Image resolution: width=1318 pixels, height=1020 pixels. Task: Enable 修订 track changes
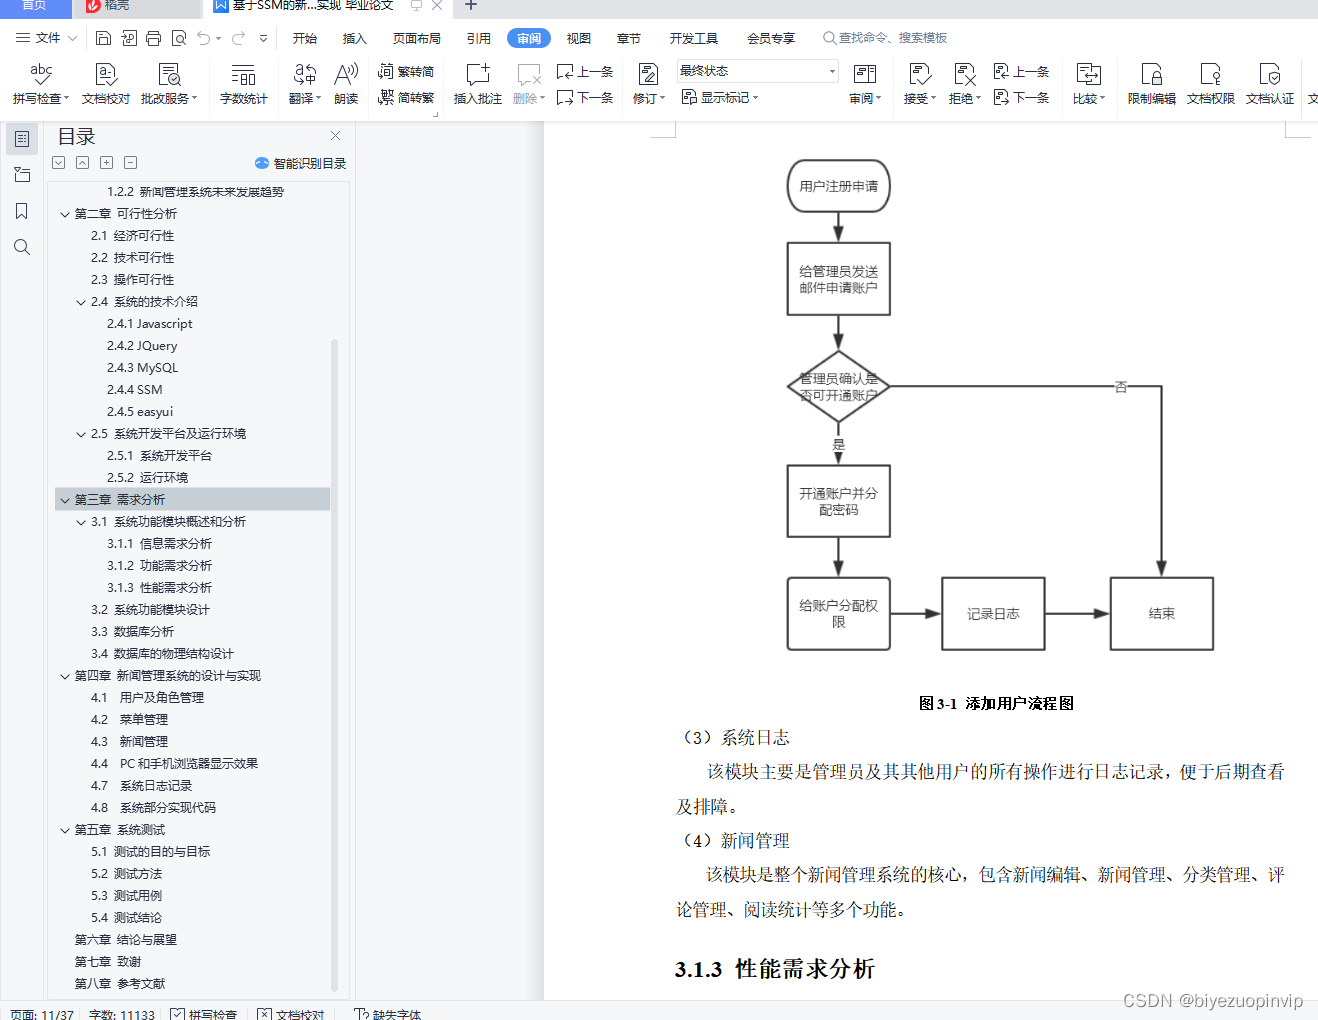645,82
